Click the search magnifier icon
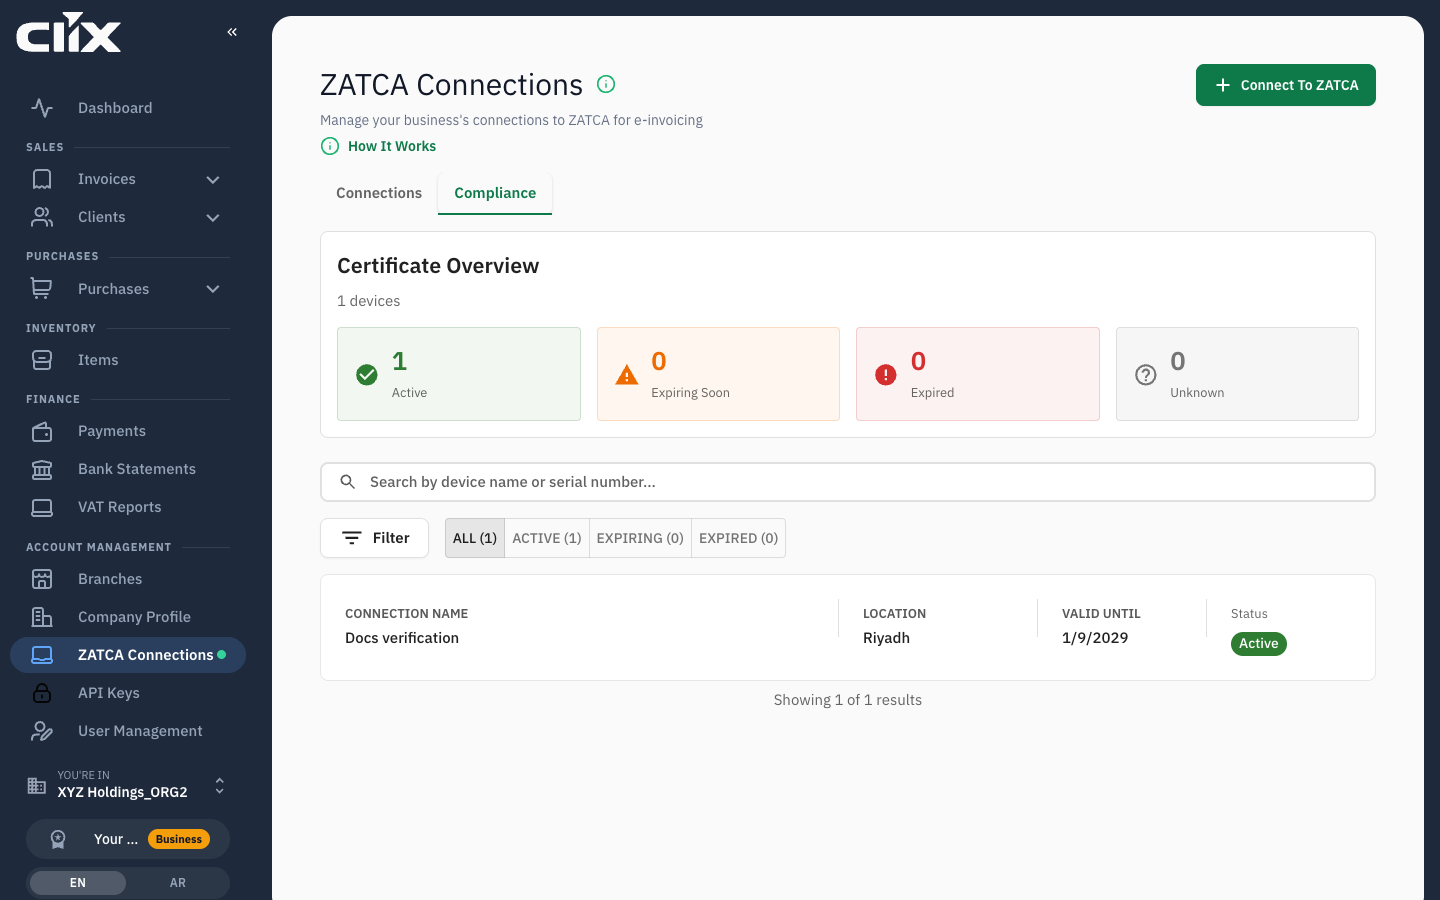1440x900 pixels. click(x=348, y=482)
